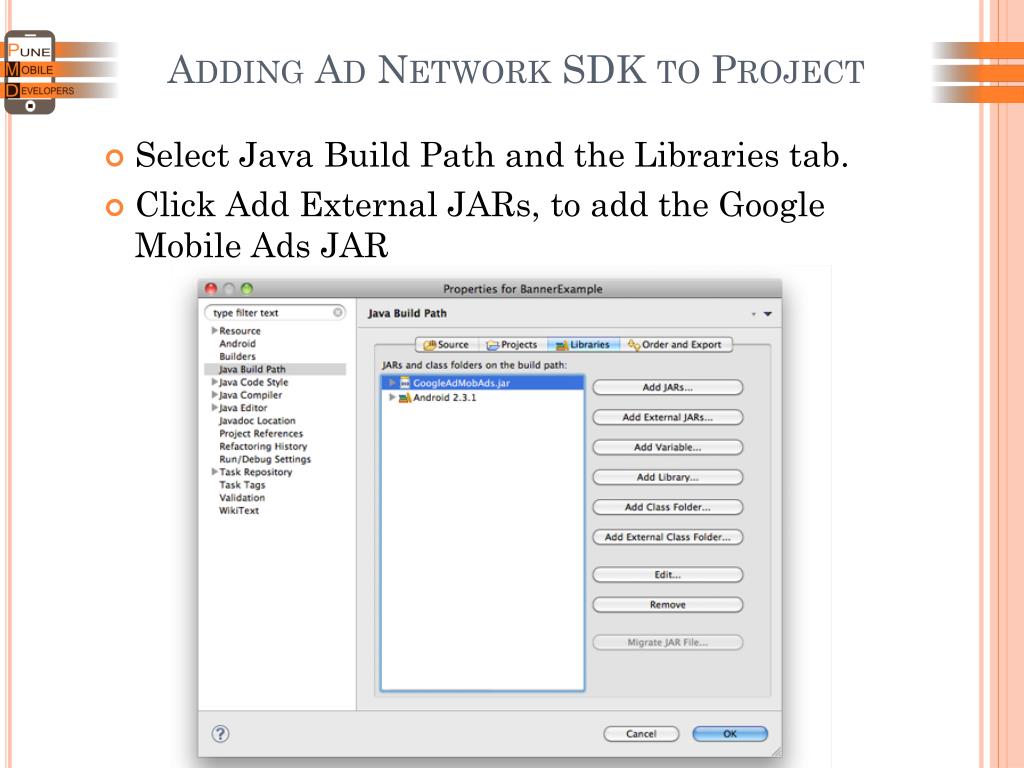Confirm with the OK button

[x=730, y=734]
